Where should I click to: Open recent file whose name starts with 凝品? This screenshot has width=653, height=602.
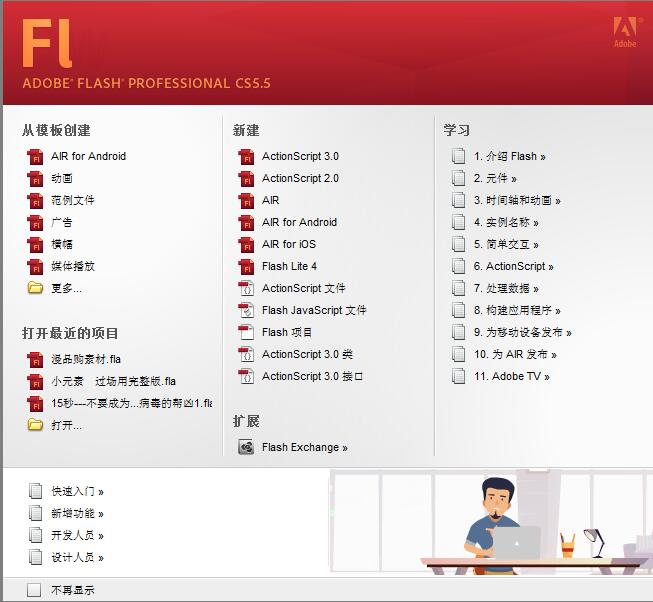(x=86, y=359)
